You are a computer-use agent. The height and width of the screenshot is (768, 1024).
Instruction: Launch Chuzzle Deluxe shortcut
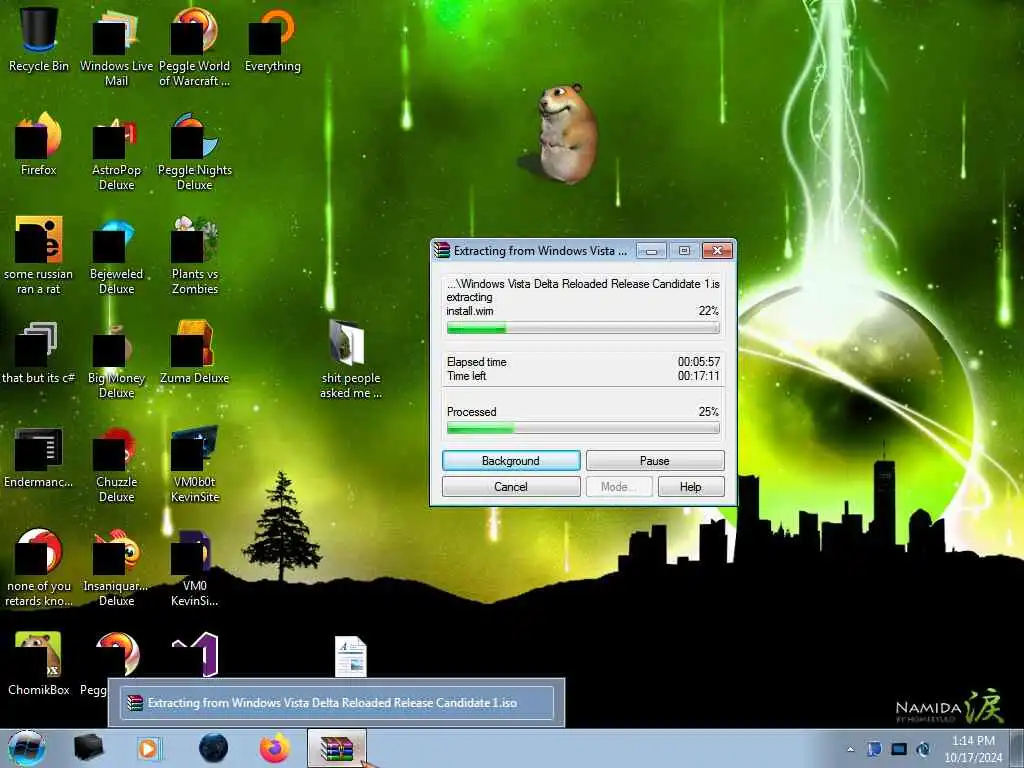116,464
